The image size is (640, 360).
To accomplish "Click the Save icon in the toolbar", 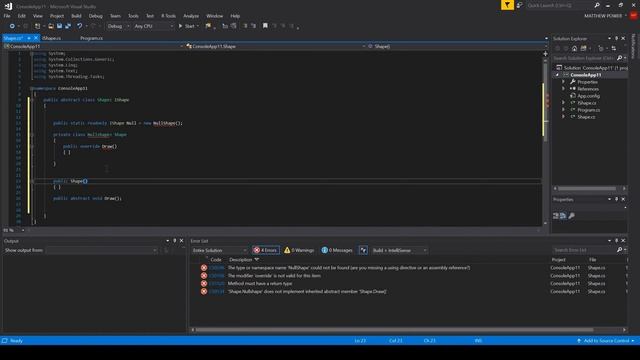I will [60, 26].
